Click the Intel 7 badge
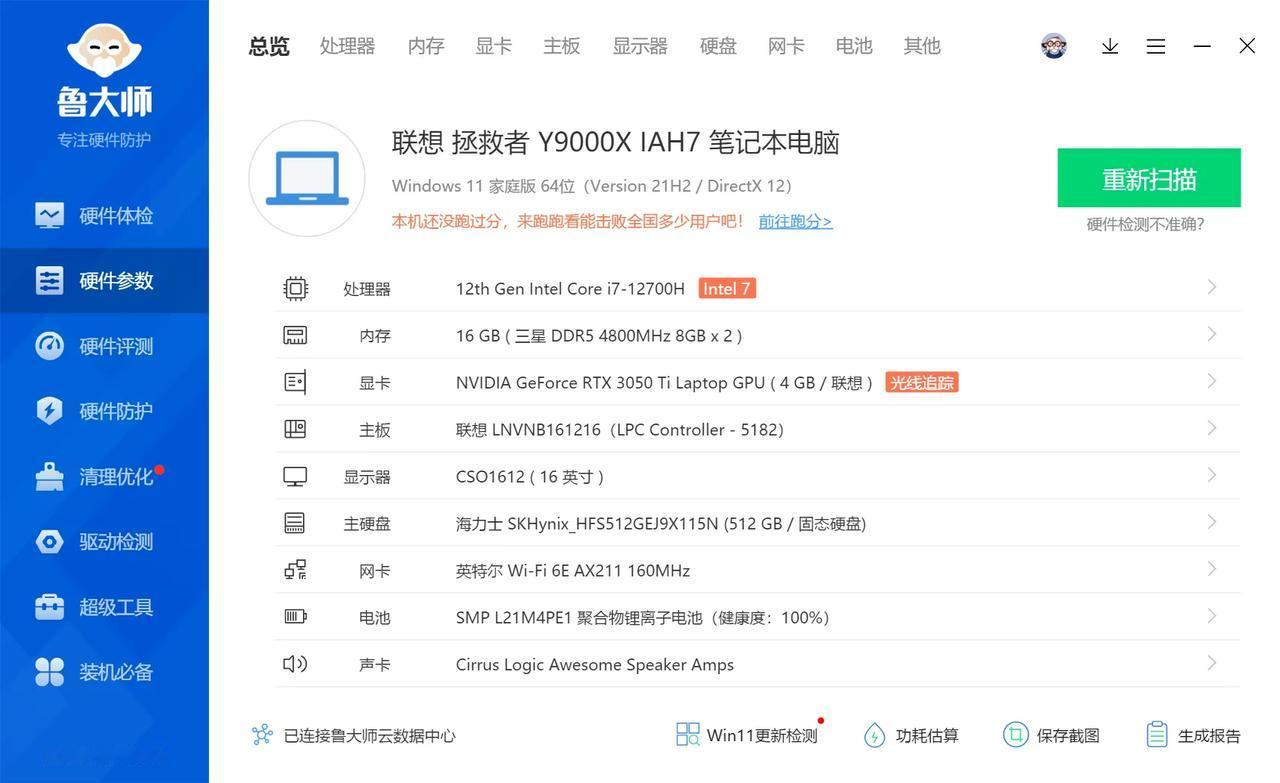The image size is (1280, 783). tap(727, 289)
